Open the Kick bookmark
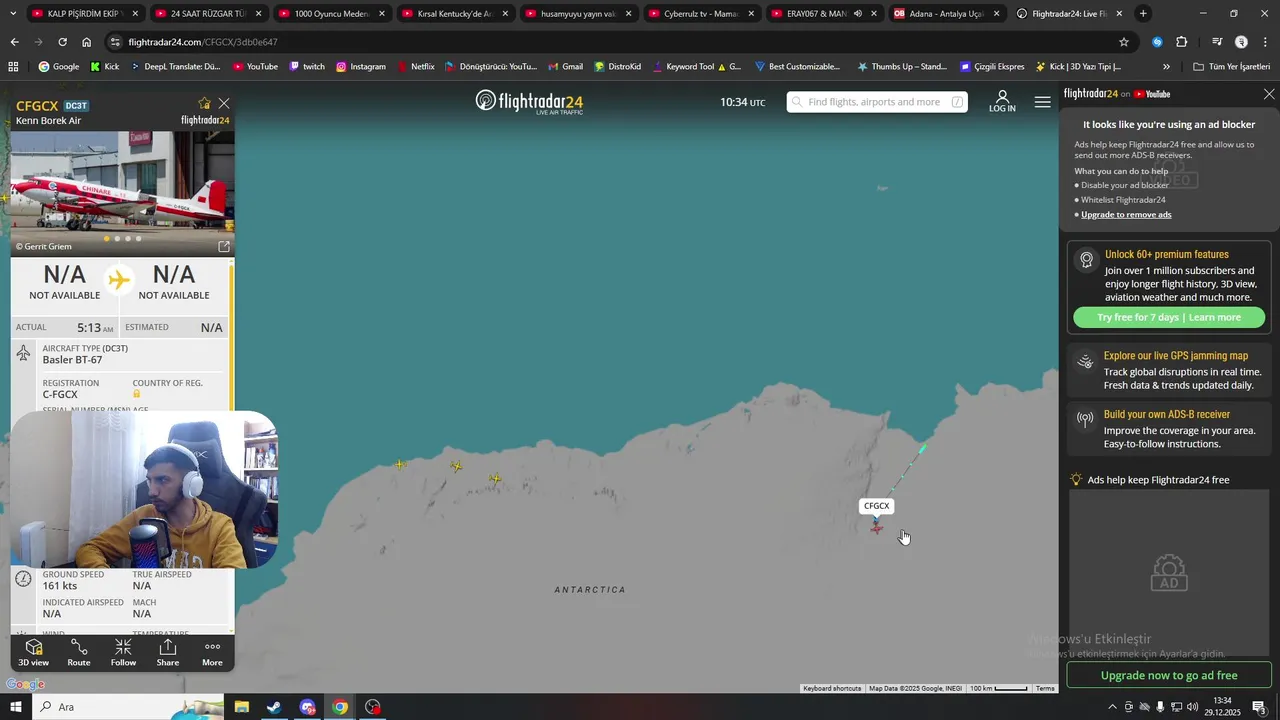The width and height of the screenshot is (1280, 720). tap(105, 66)
